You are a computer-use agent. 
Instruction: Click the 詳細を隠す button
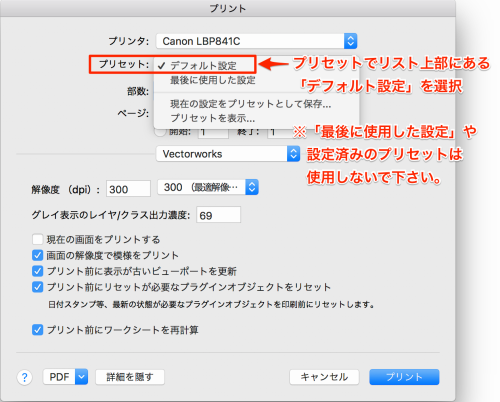130,377
